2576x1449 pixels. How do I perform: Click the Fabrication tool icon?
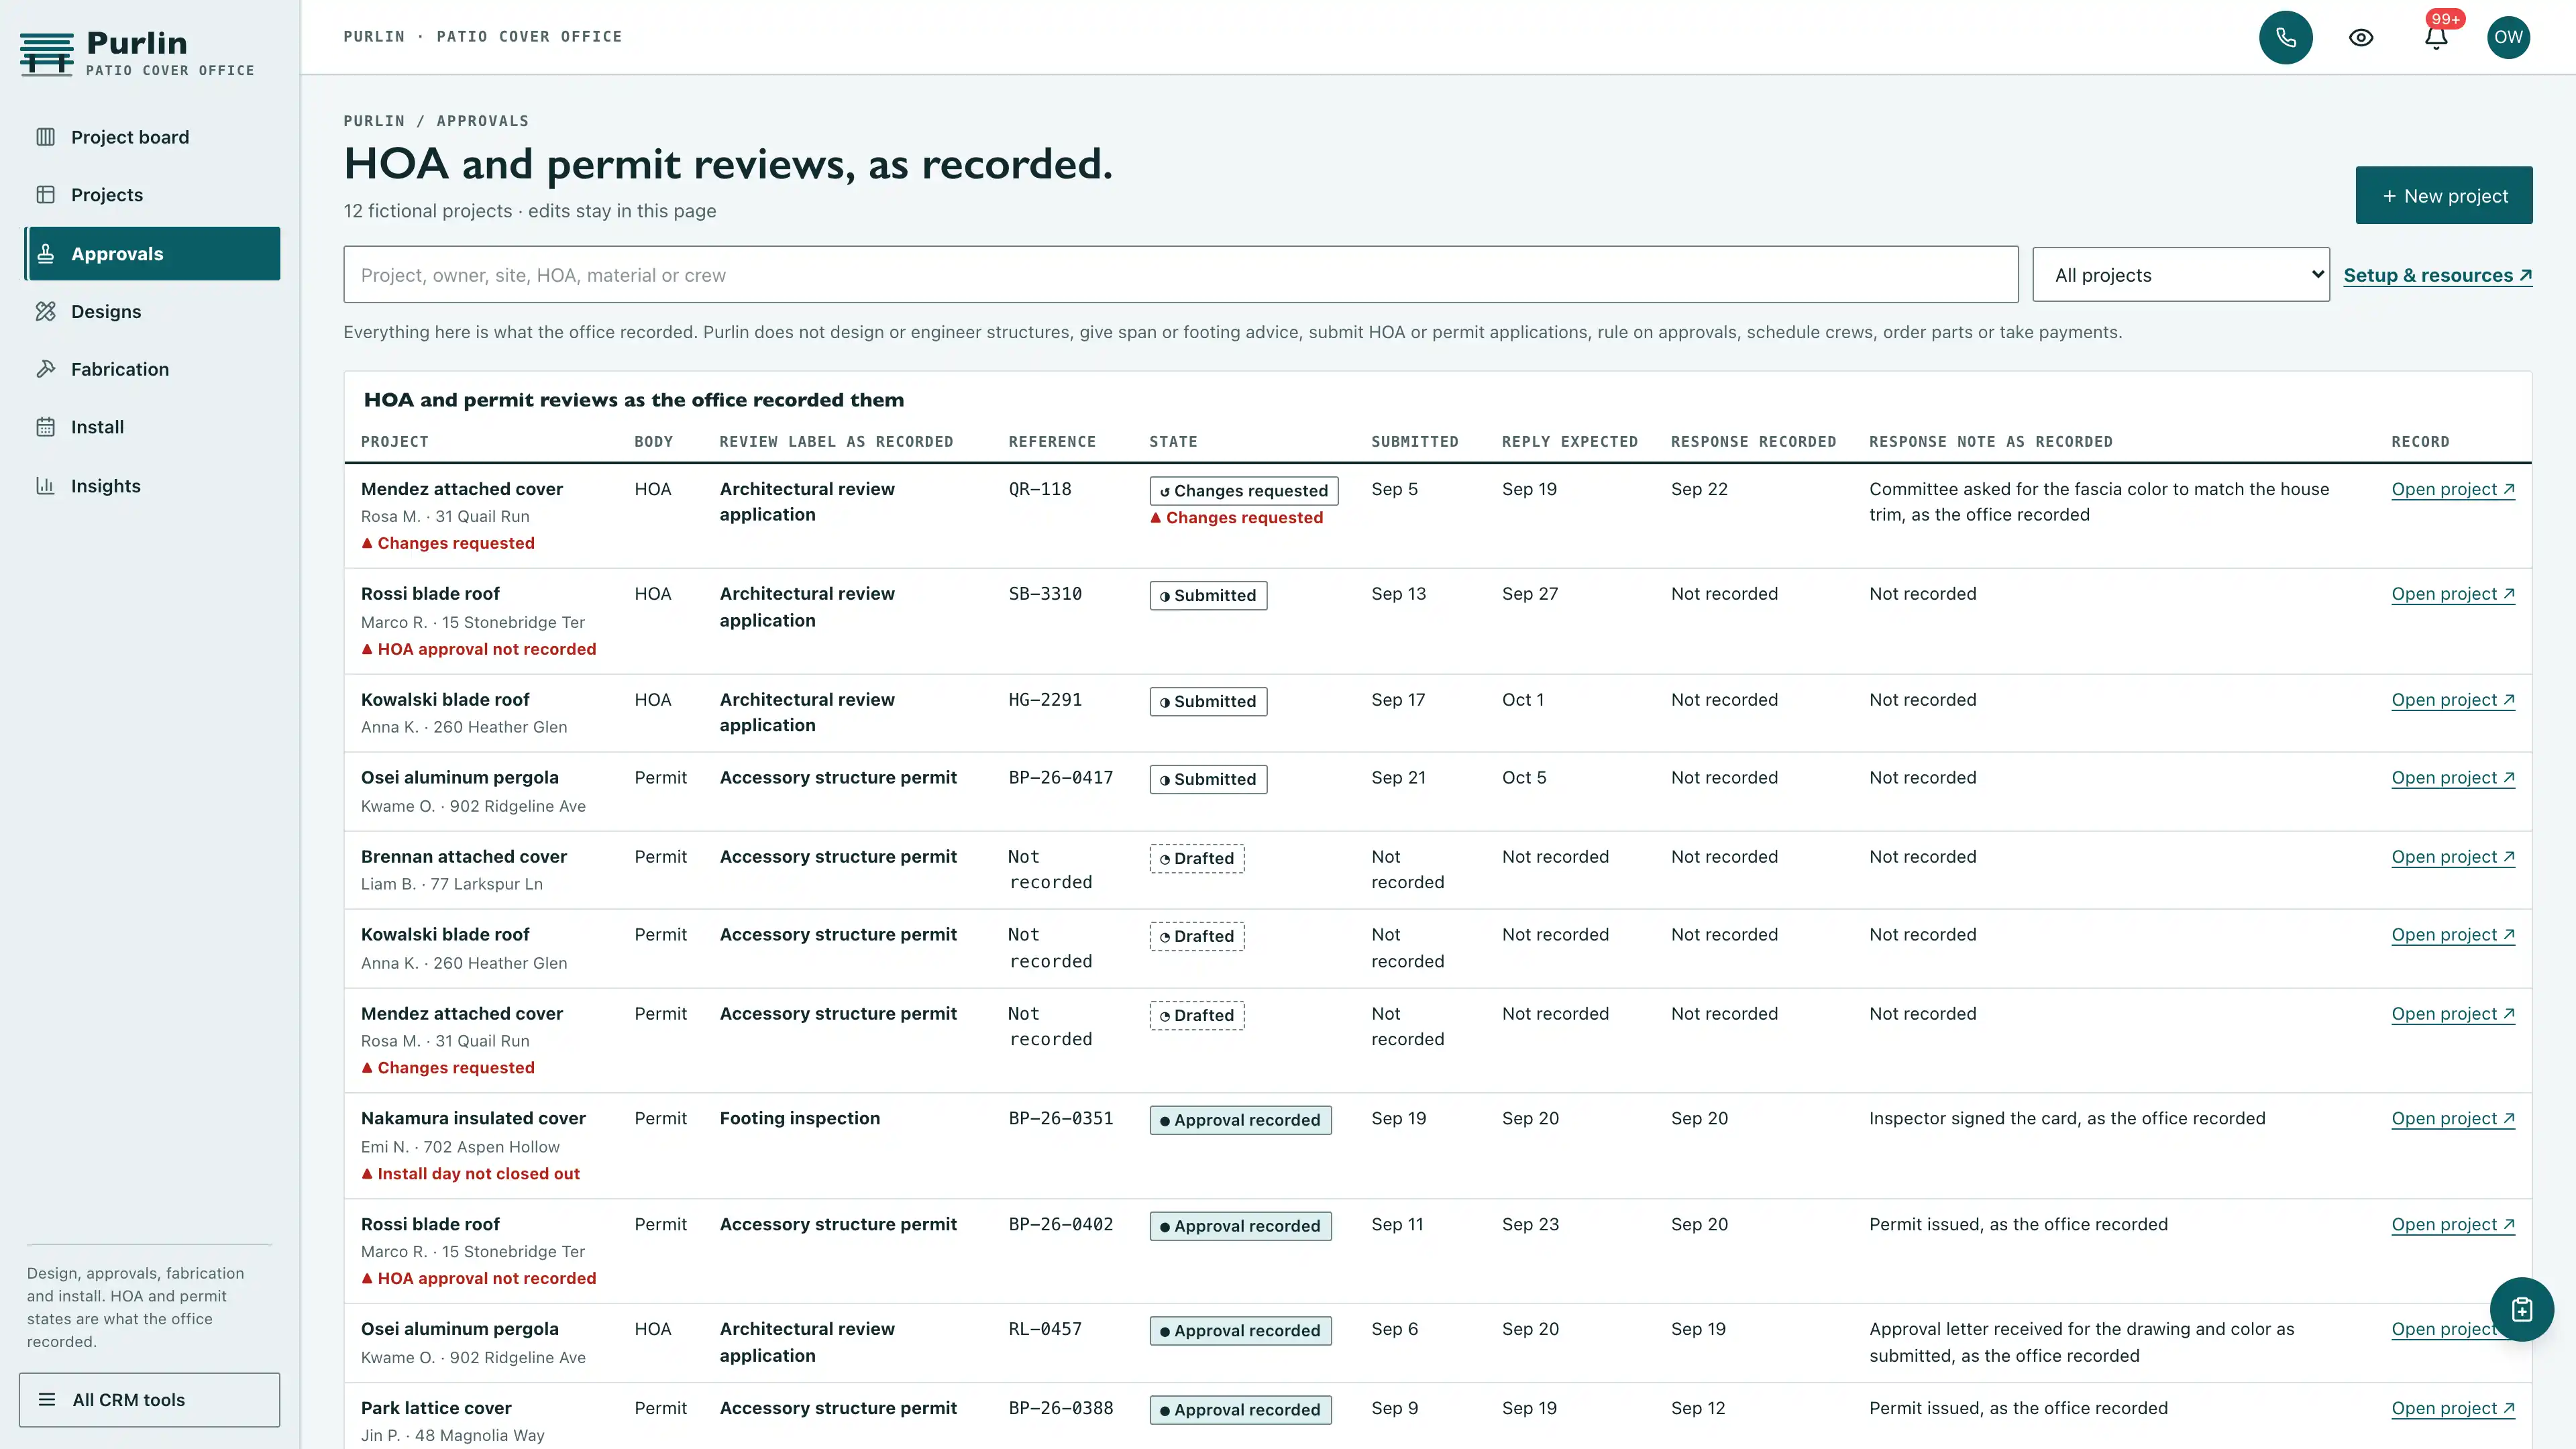[x=46, y=369]
